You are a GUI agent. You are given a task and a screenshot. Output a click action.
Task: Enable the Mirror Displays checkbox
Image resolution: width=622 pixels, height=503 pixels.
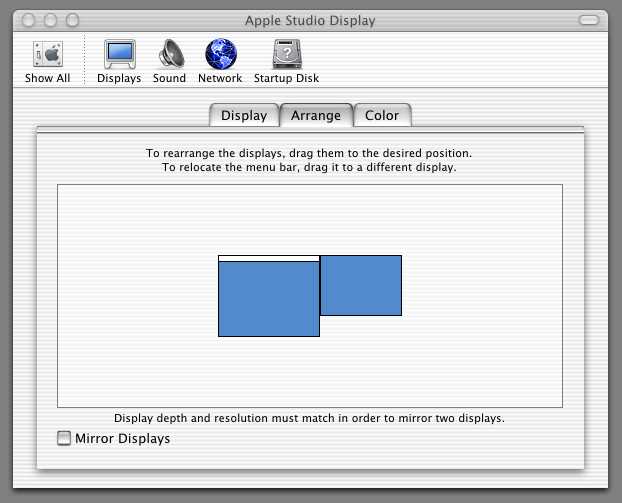(x=63, y=438)
